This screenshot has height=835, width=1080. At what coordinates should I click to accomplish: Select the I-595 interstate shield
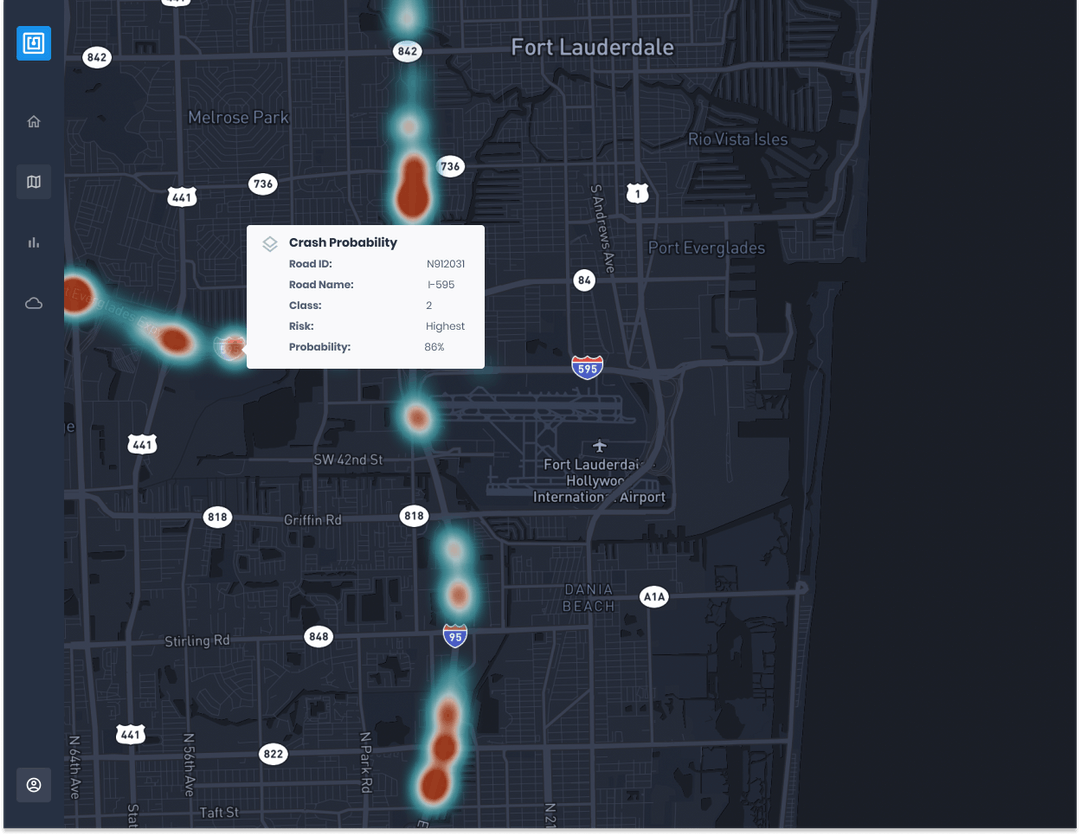[x=587, y=367]
